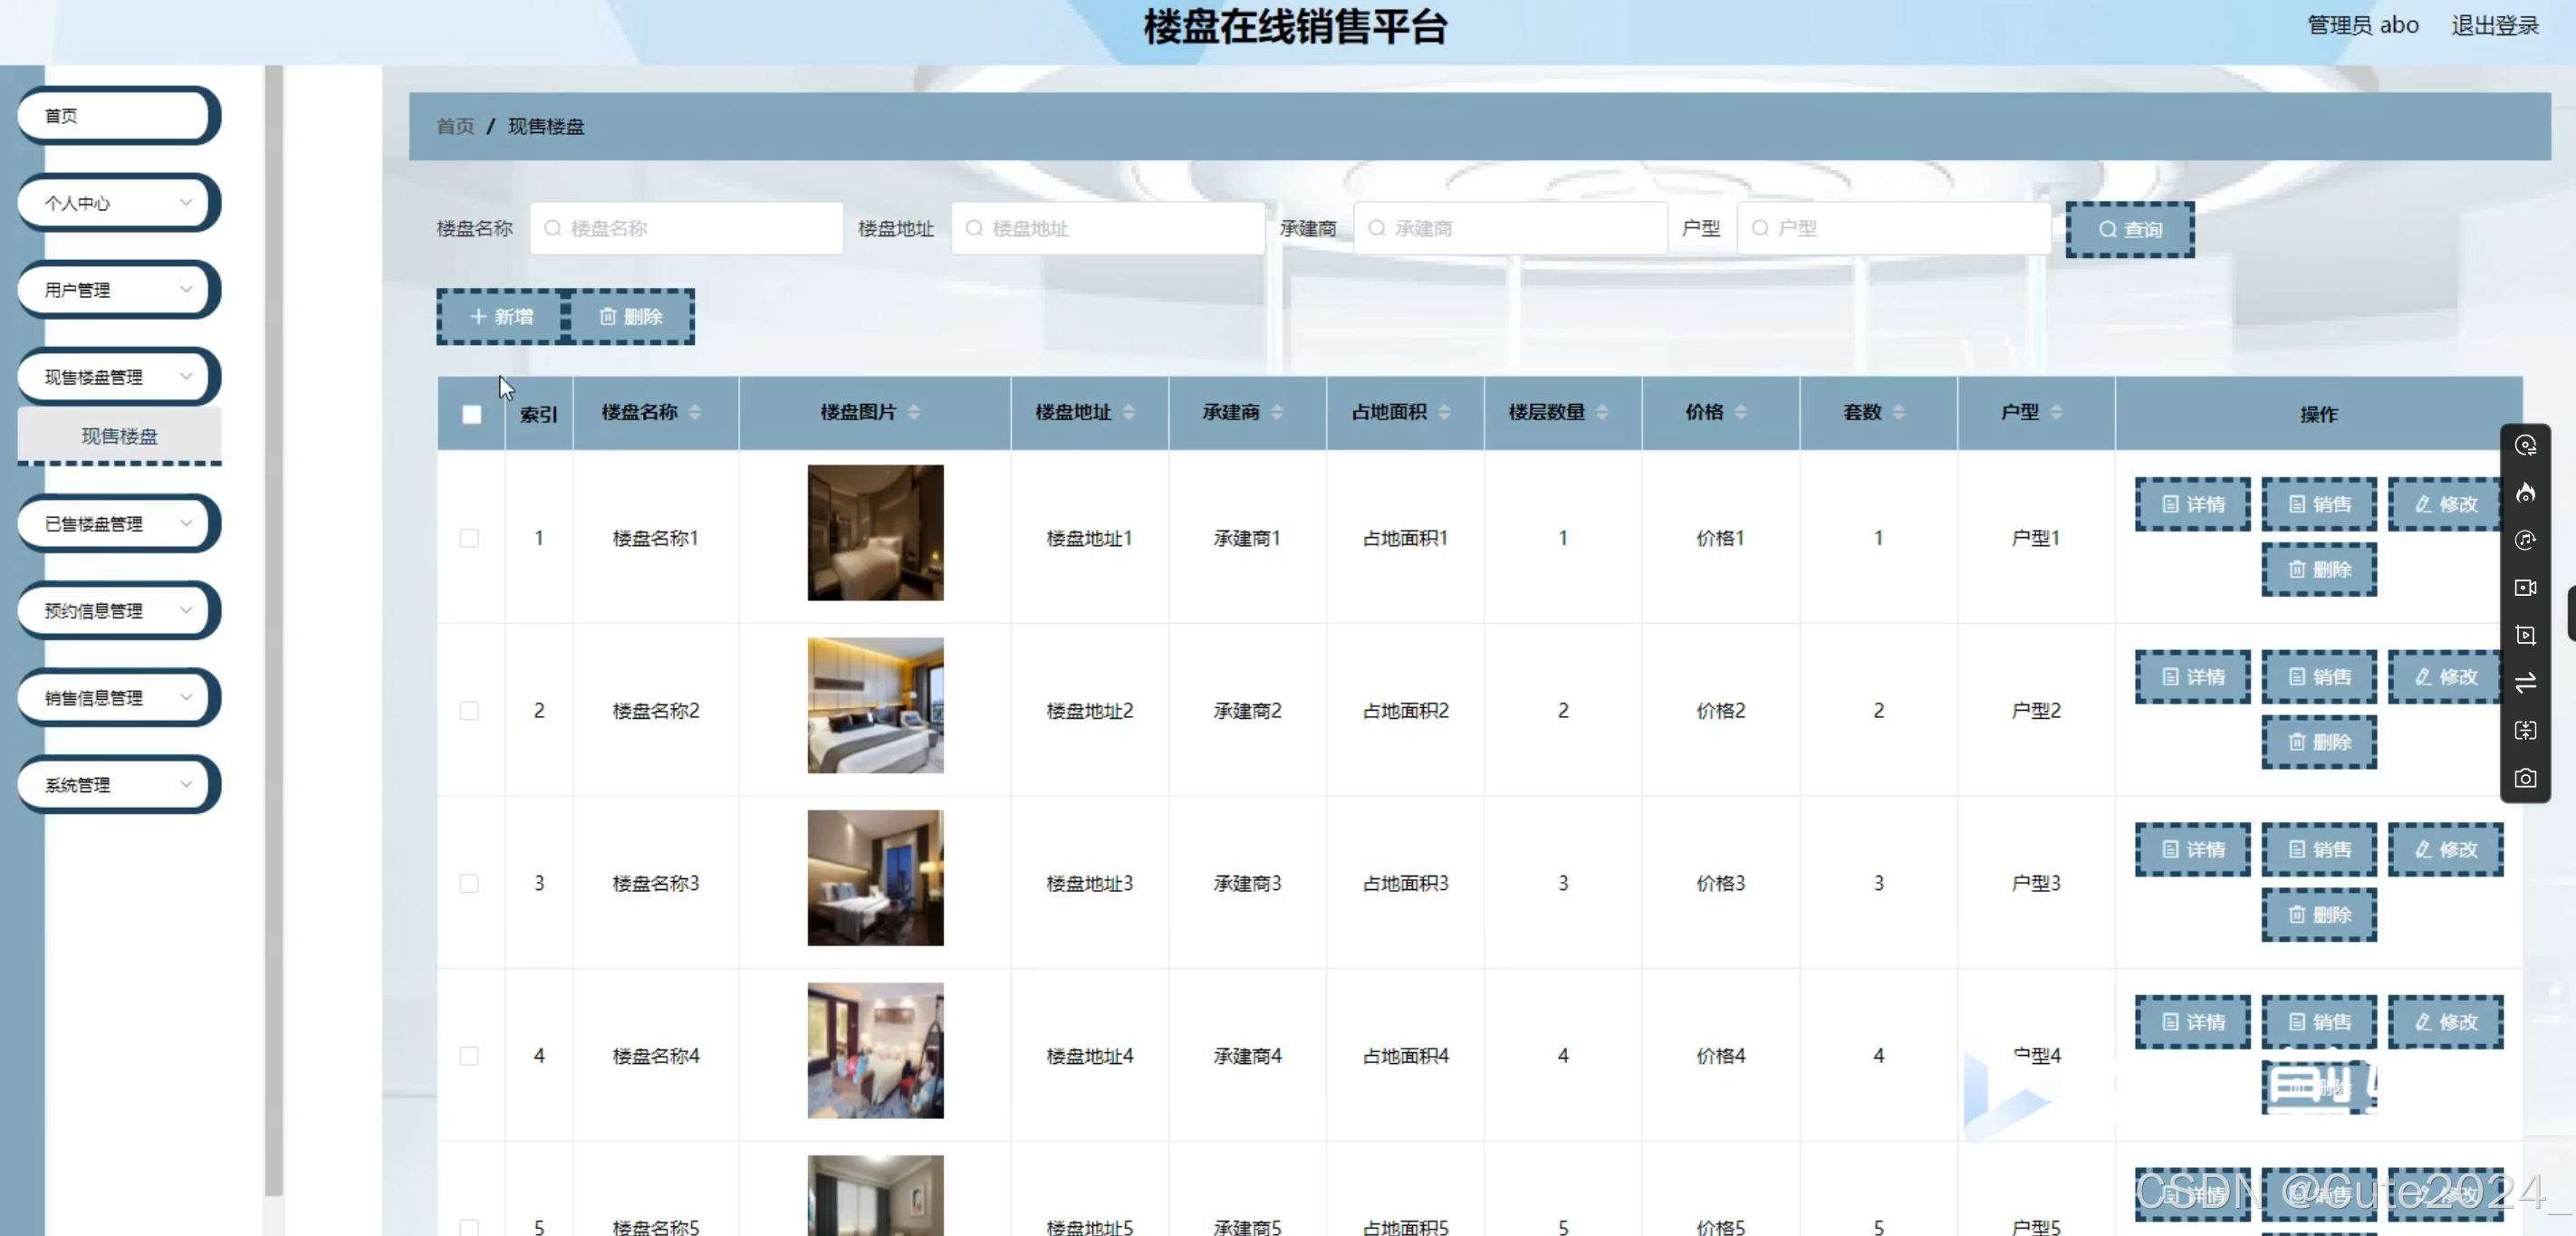This screenshot has width=2576, height=1236.
Task: Expand the 已售楼盘管理 sidebar menu
Action: coord(116,523)
